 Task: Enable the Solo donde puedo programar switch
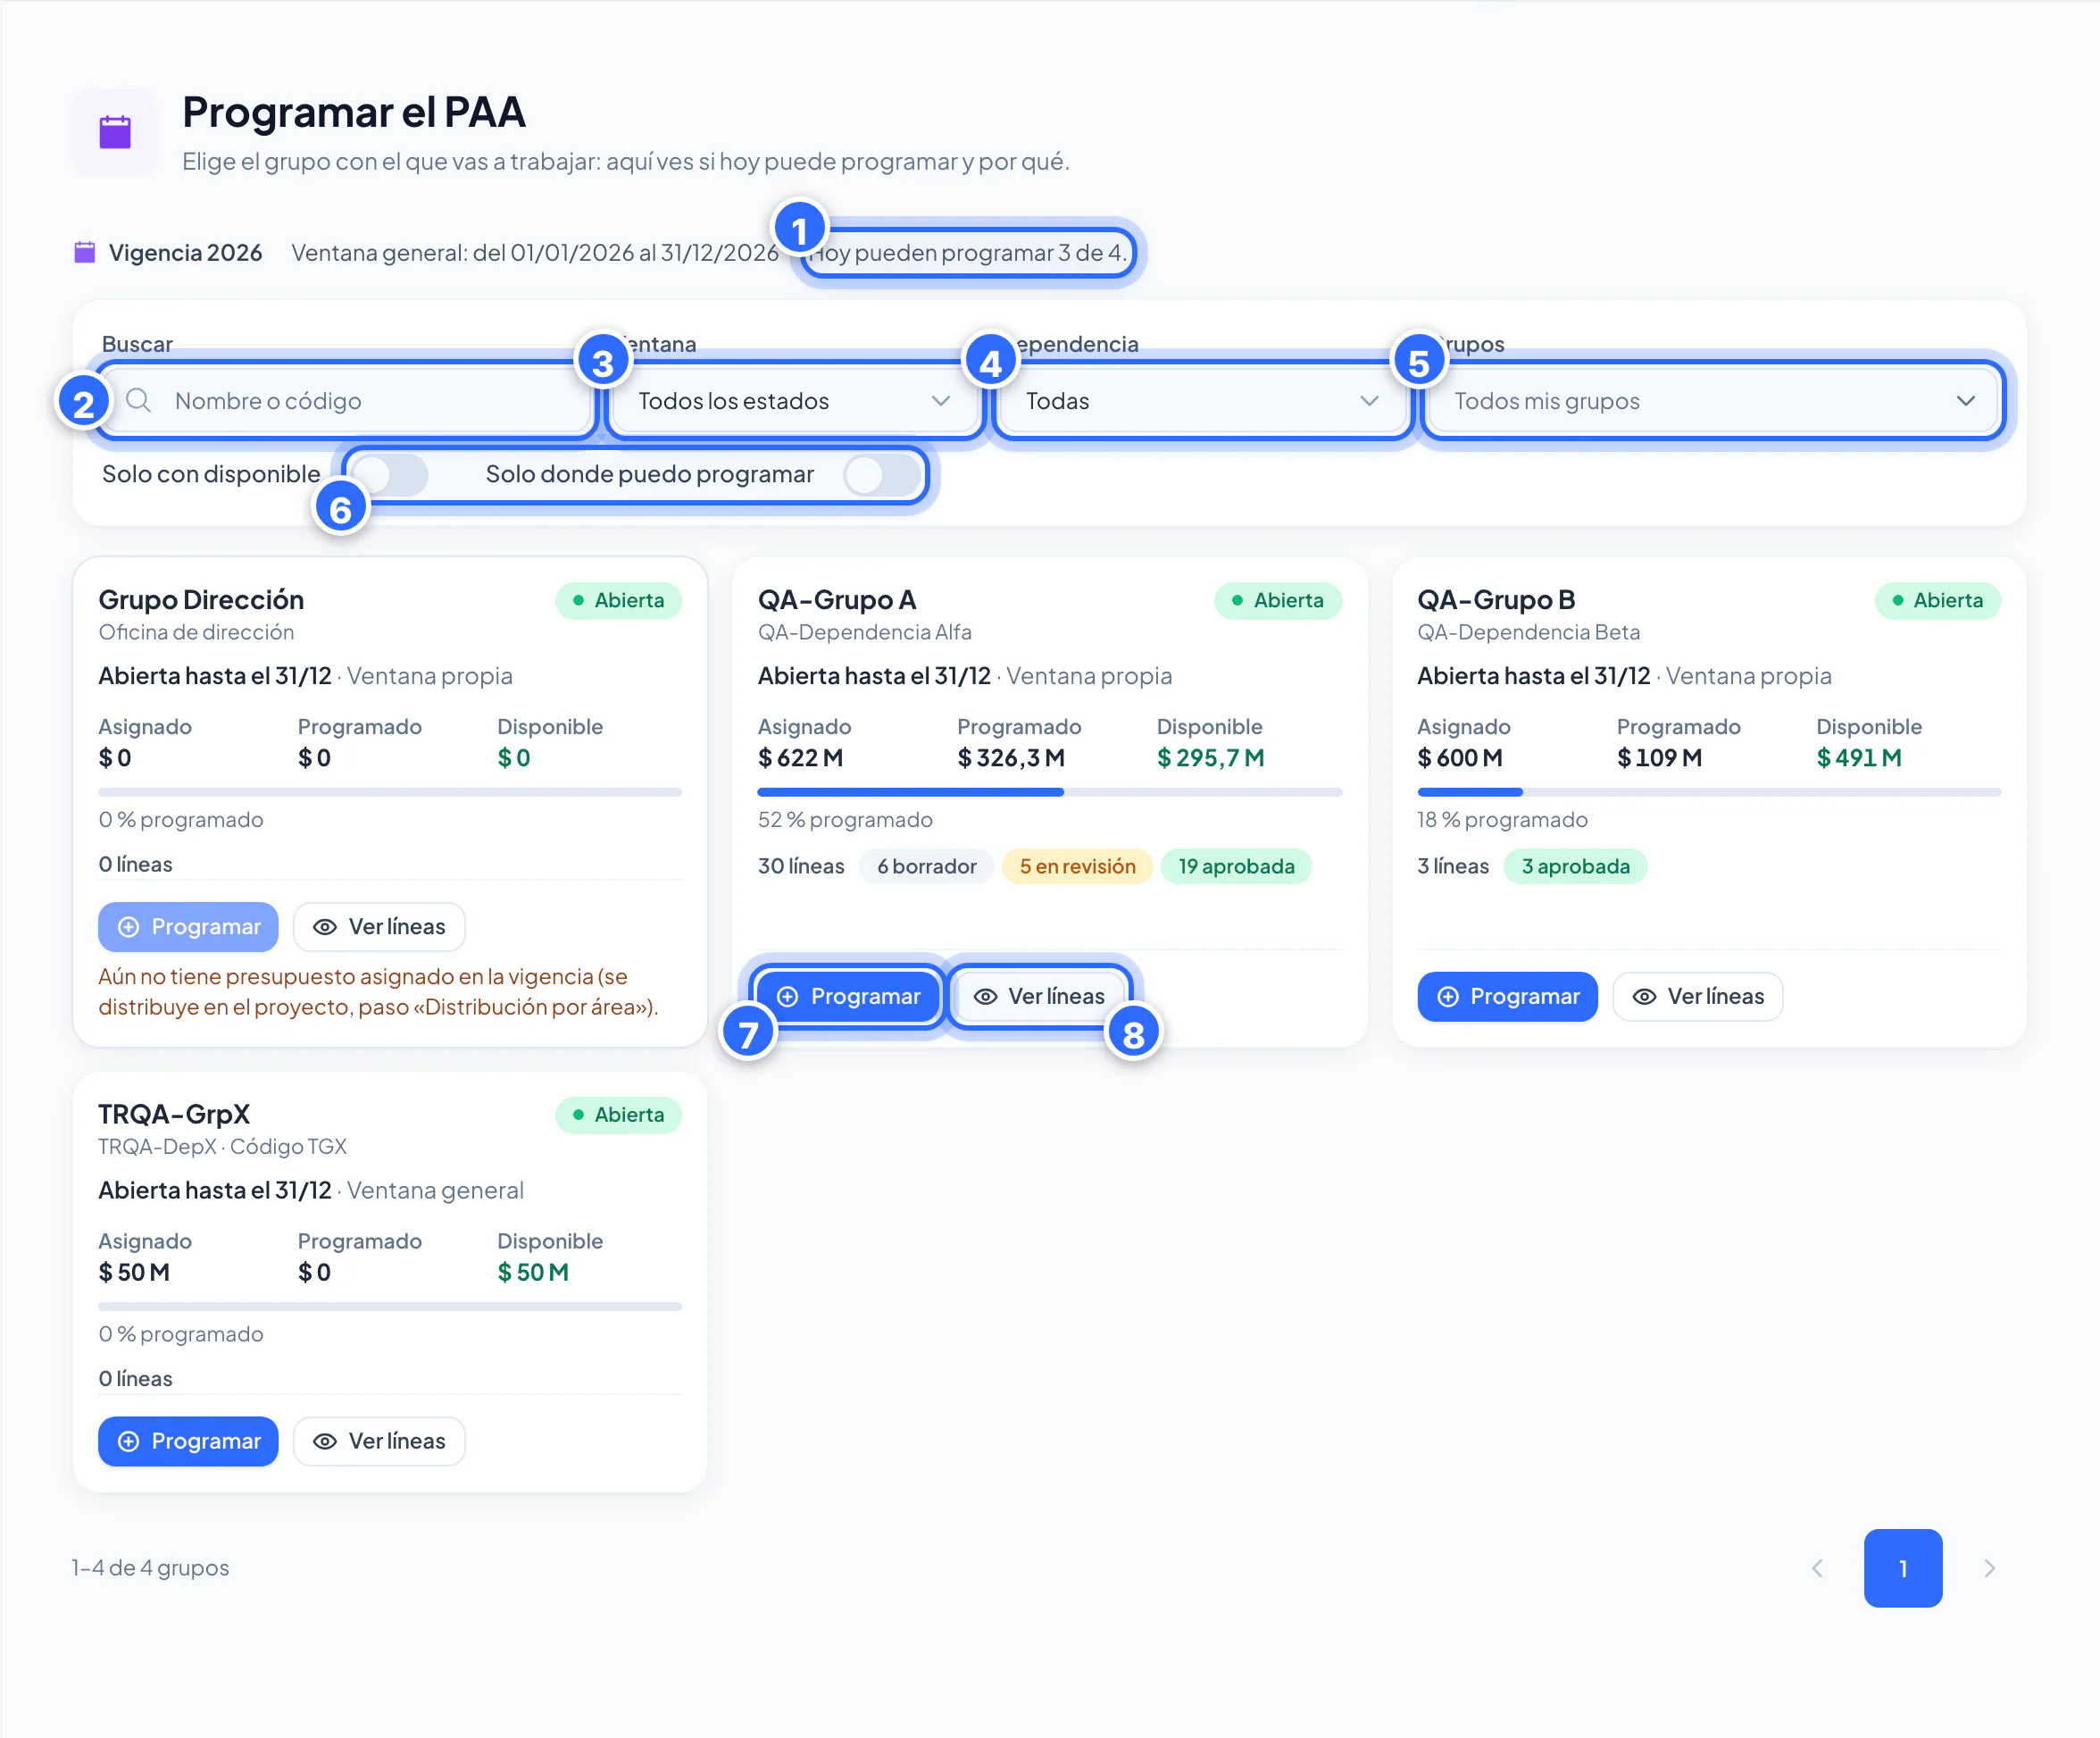coord(882,474)
